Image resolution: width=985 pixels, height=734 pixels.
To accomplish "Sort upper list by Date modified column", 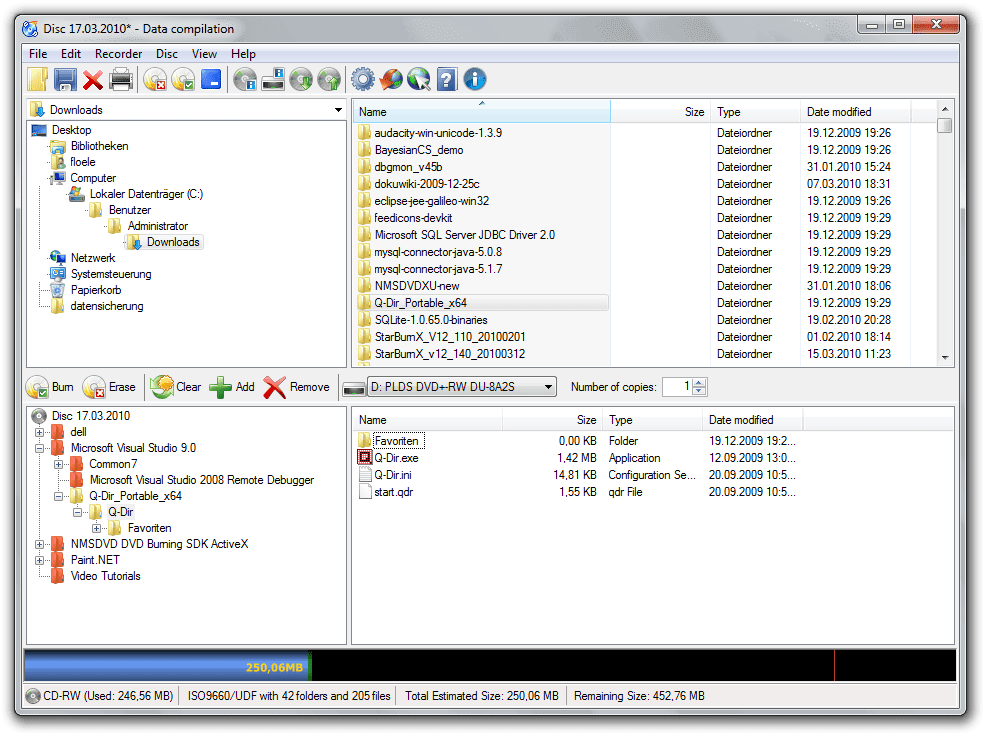I will click(856, 112).
